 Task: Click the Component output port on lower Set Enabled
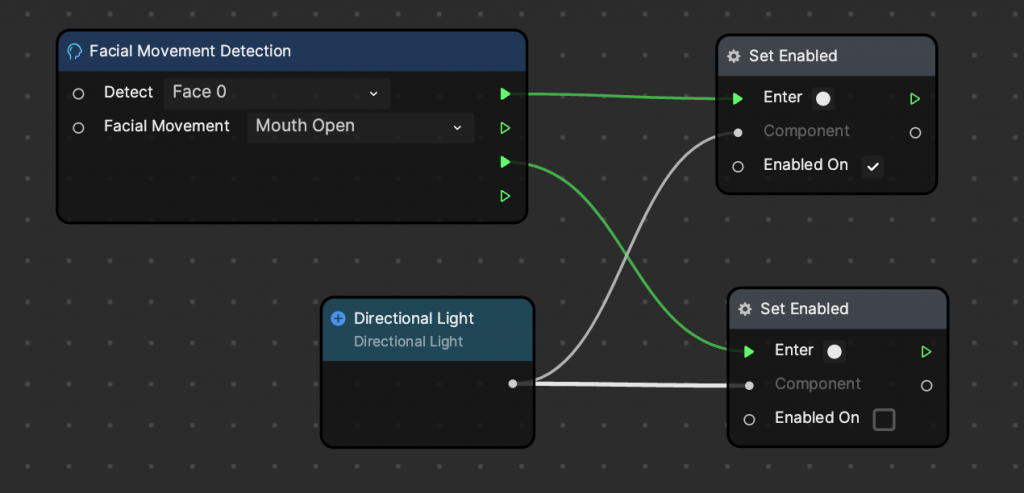[926, 386]
